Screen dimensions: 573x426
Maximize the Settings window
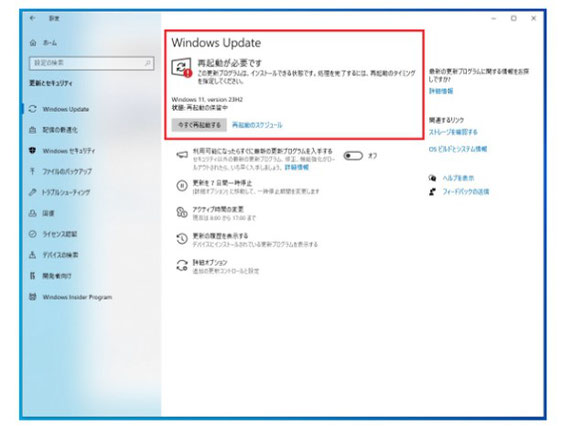click(513, 18)
